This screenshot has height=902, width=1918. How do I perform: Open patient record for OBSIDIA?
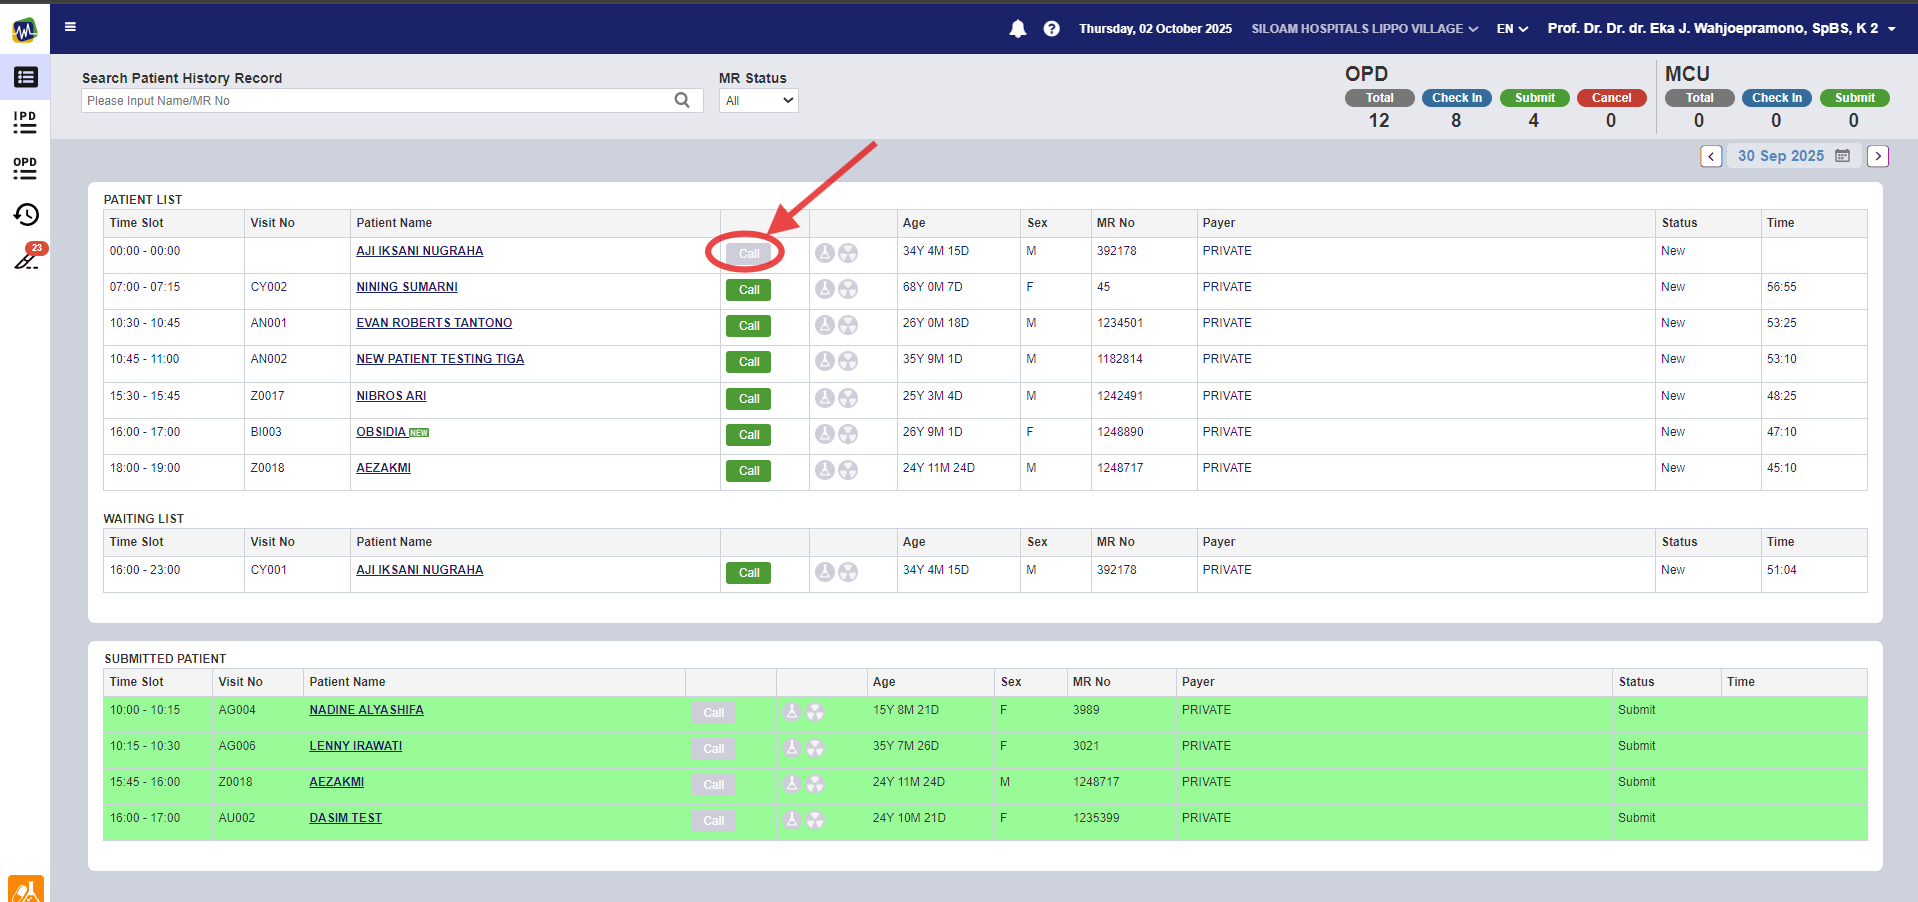pos(381,432)
